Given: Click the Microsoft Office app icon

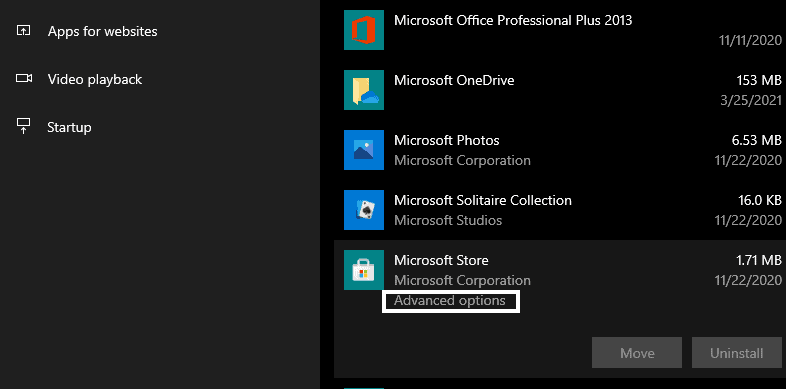Looking at the screenshot, I should [x=364, y=30].
